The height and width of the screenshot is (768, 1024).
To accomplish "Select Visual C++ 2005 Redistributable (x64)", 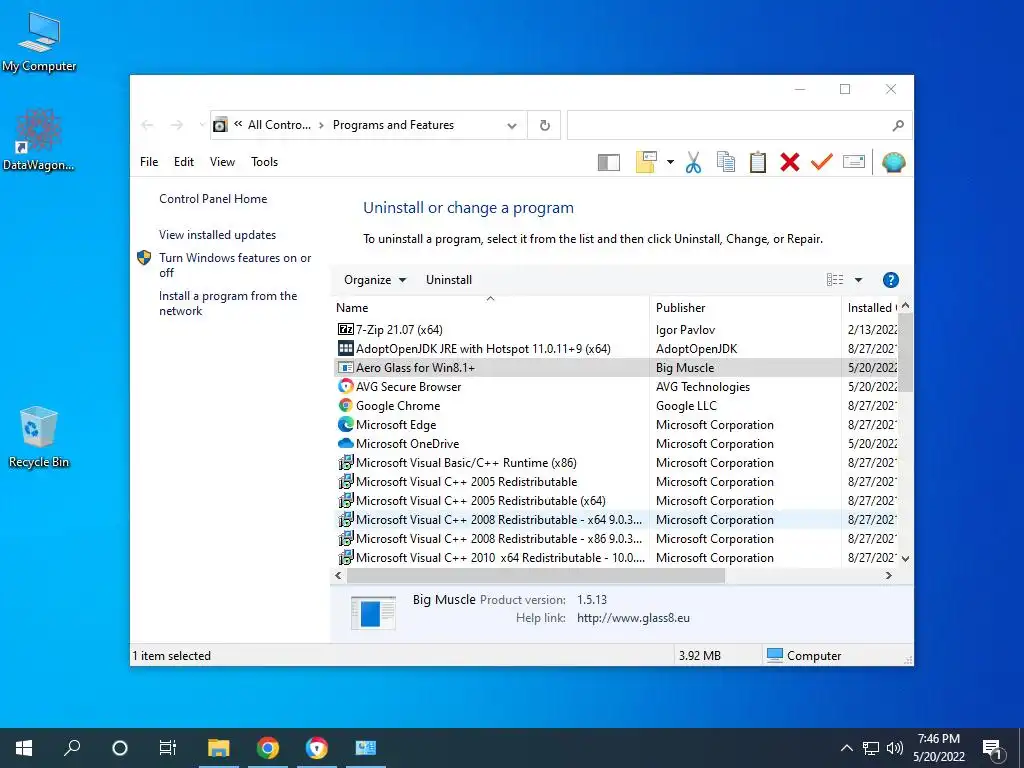I will (x=614, y=501).
